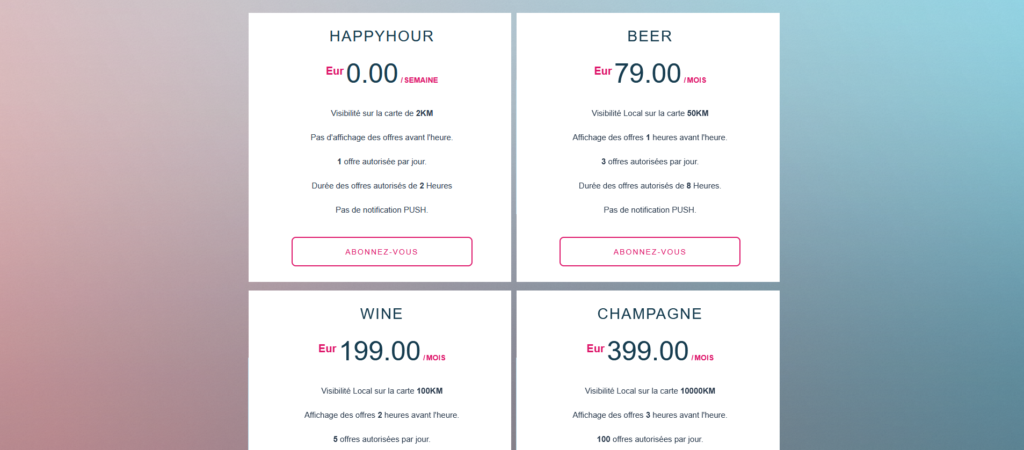Click ABONNEZ-VOUS button in the HappyHour card
Screen dimensions: 1024x450
point(381,251)
